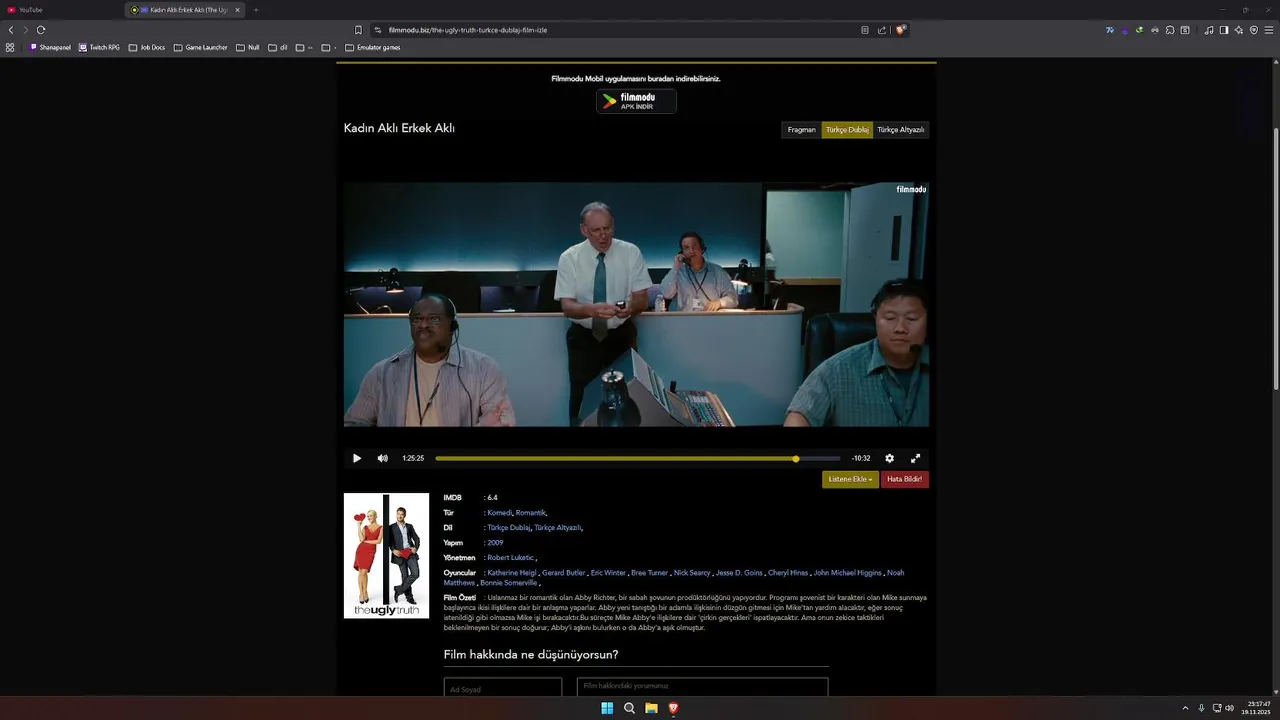
Task: Click the address bar URL
Action: coord(468,30)
